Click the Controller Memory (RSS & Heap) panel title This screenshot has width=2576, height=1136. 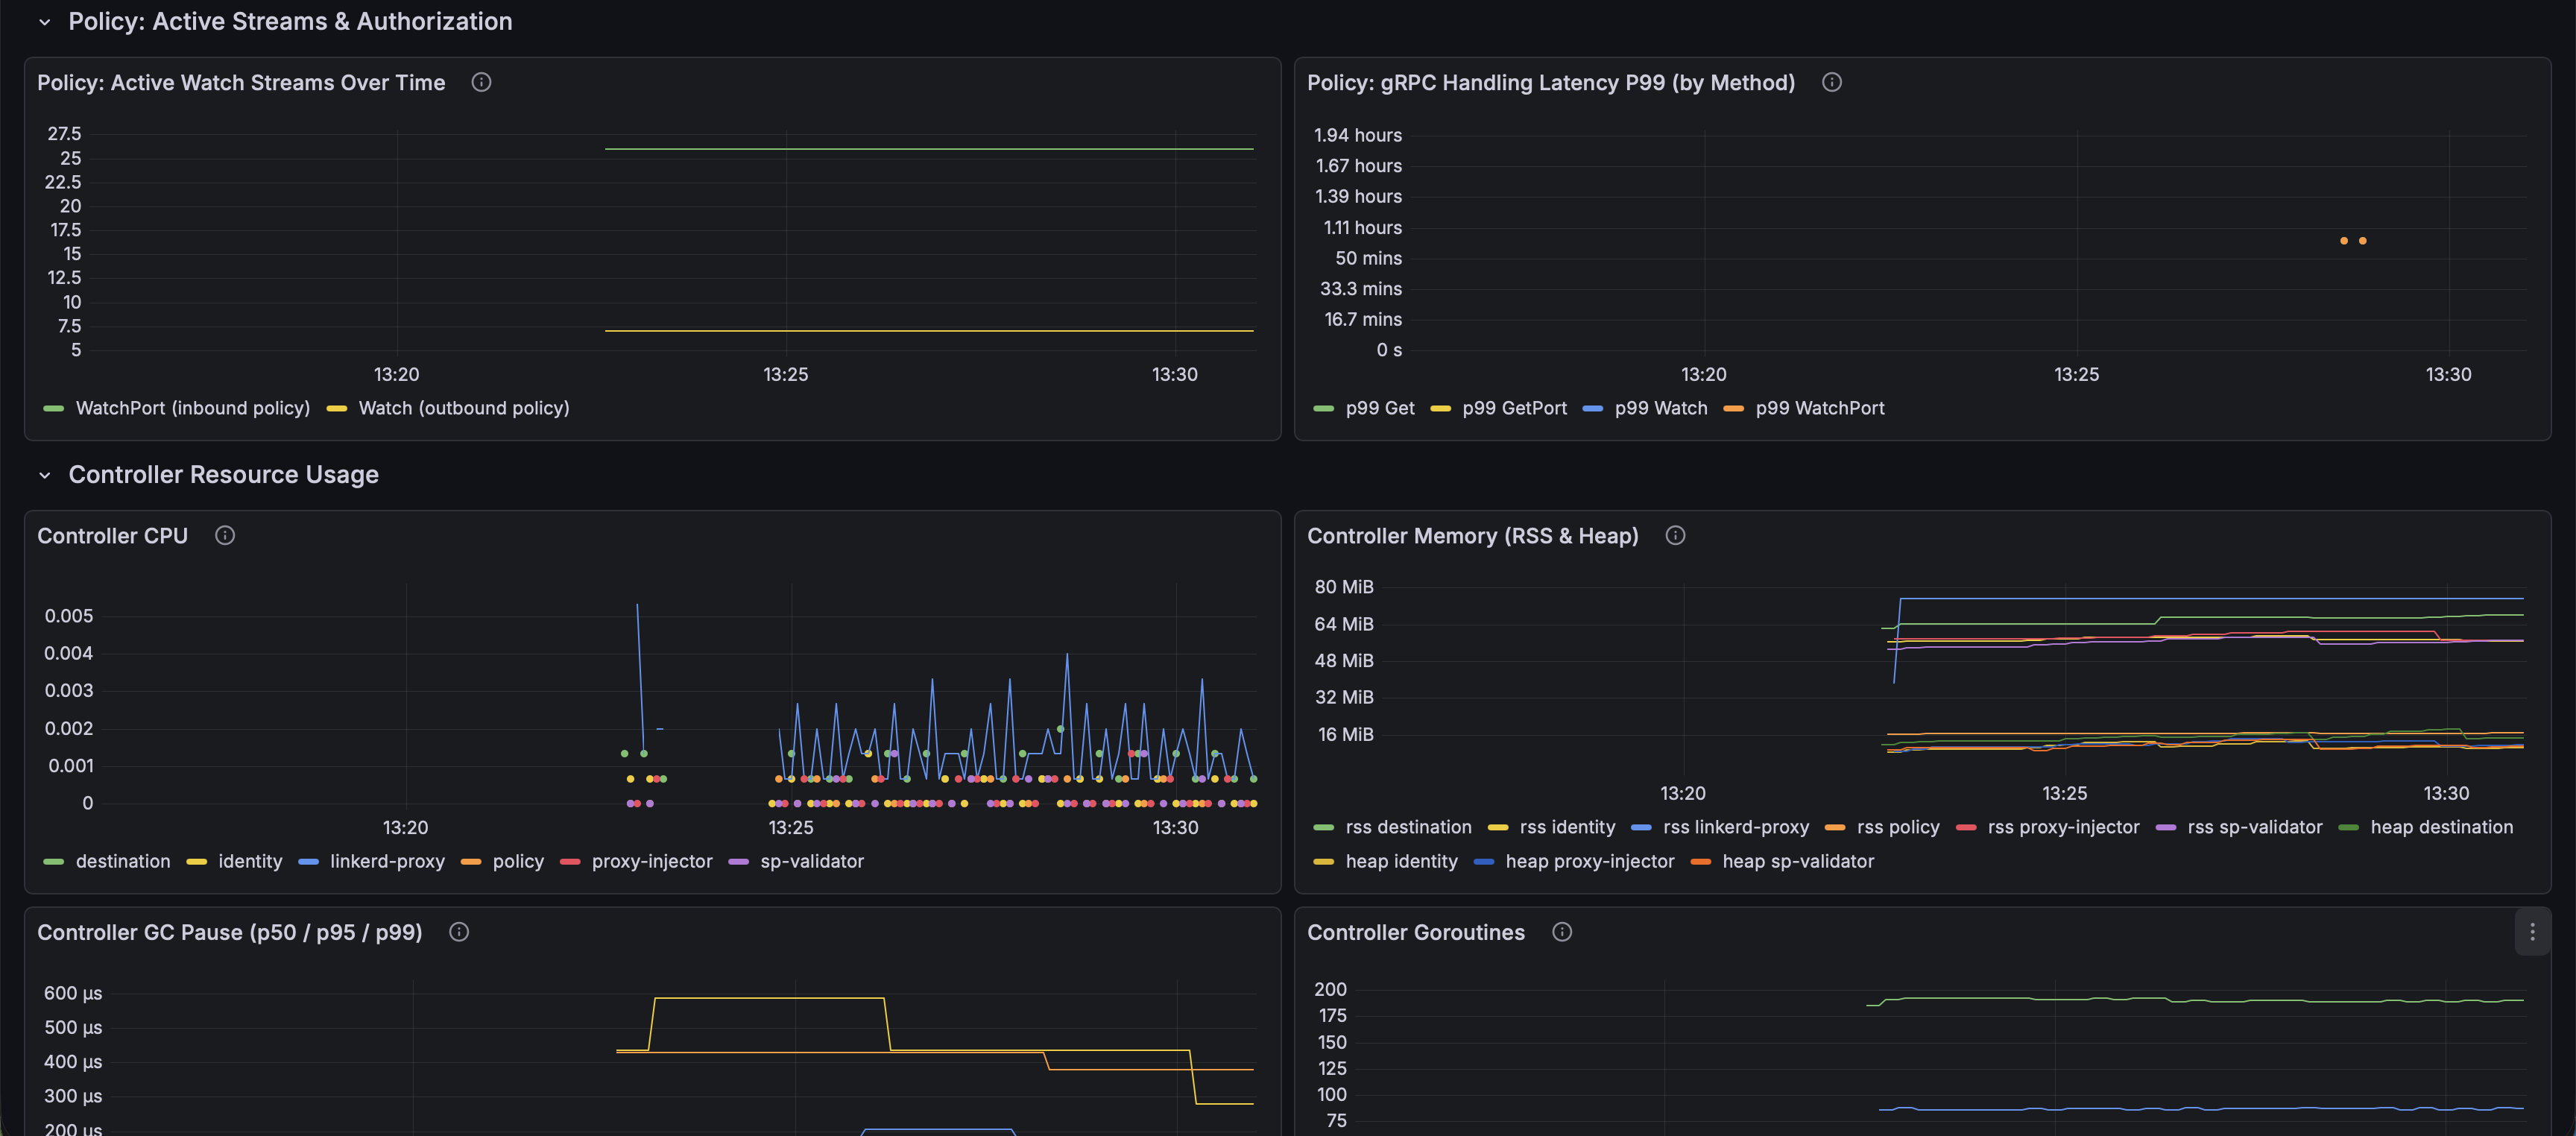coord(1473,536)
